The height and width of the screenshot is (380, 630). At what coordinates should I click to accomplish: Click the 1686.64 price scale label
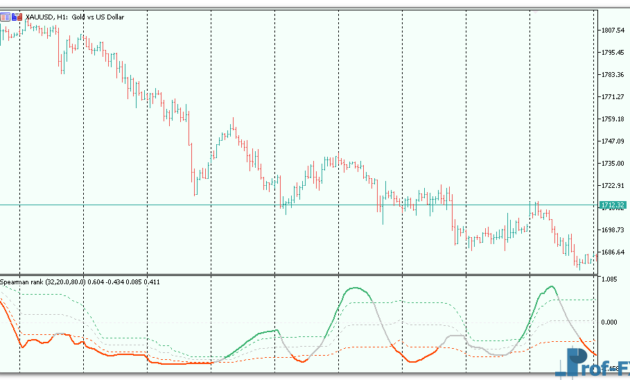point(613,252)
